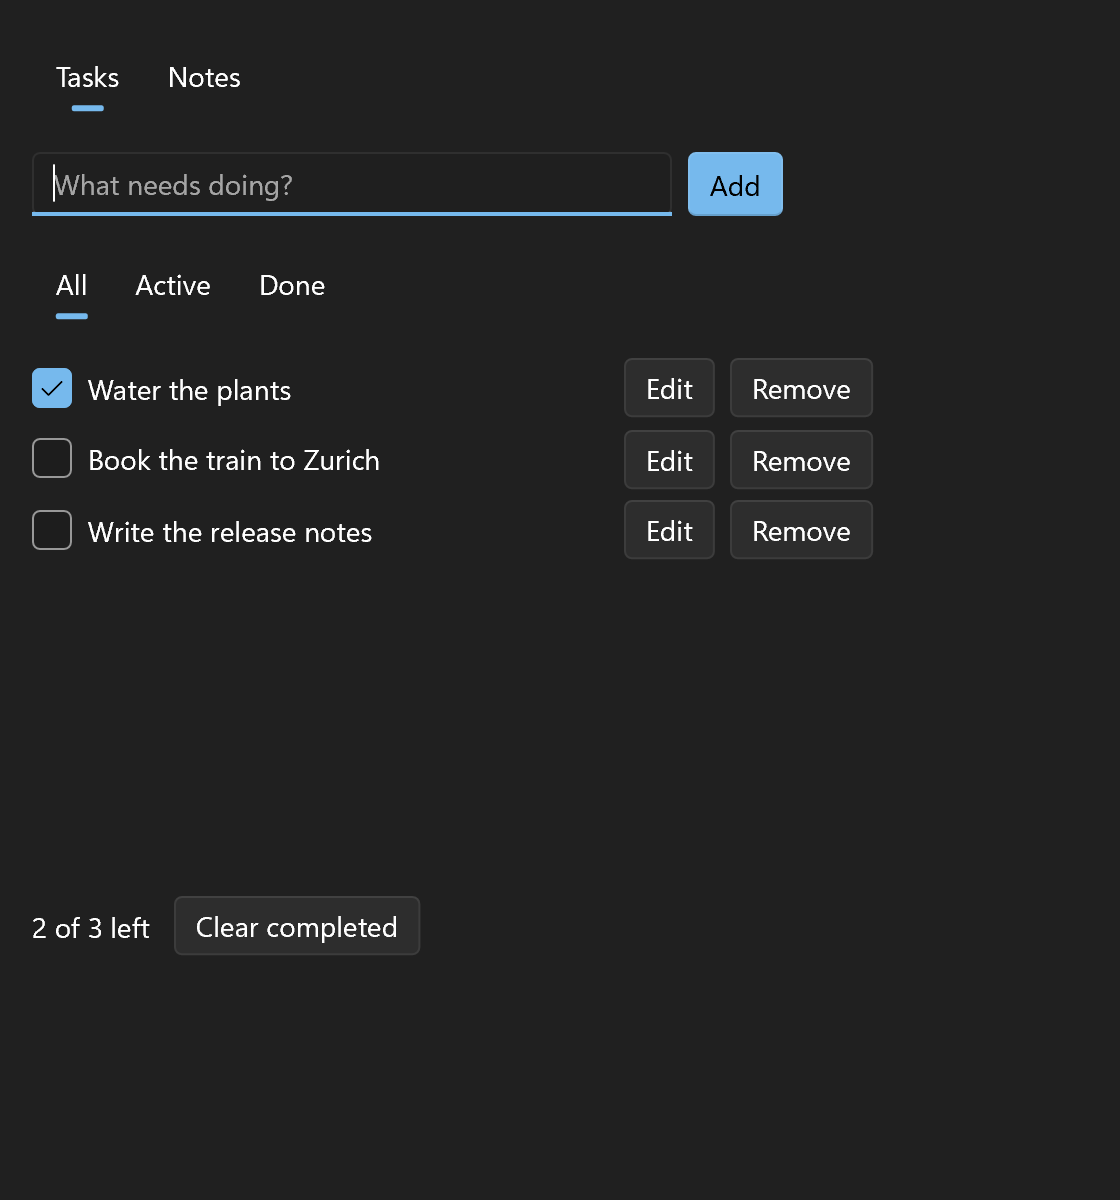This screenshot has width=1120, height=1200.
Task: Open the Notes tab
Action: [204, 78]
